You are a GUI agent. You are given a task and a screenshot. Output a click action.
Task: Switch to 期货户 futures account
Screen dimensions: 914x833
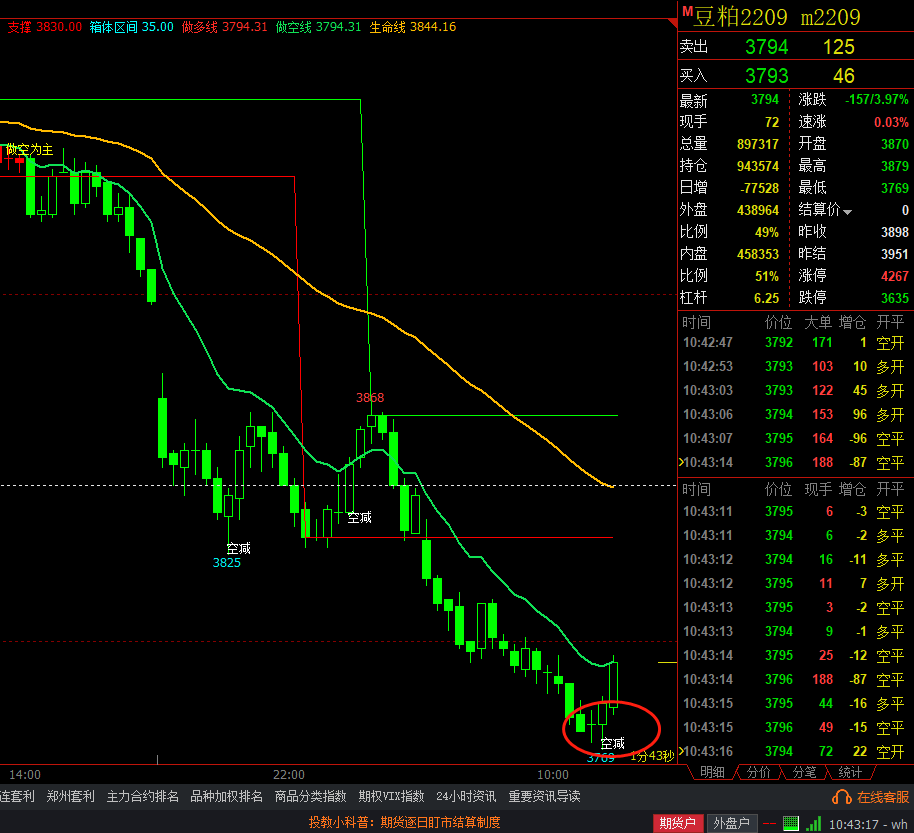(x=677, y=823)
